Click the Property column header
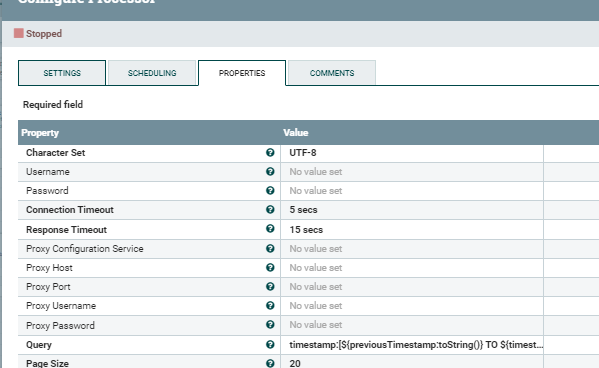The width and height of the screenshot is (599, 368). pyautogui.click(x=40, y=133)
